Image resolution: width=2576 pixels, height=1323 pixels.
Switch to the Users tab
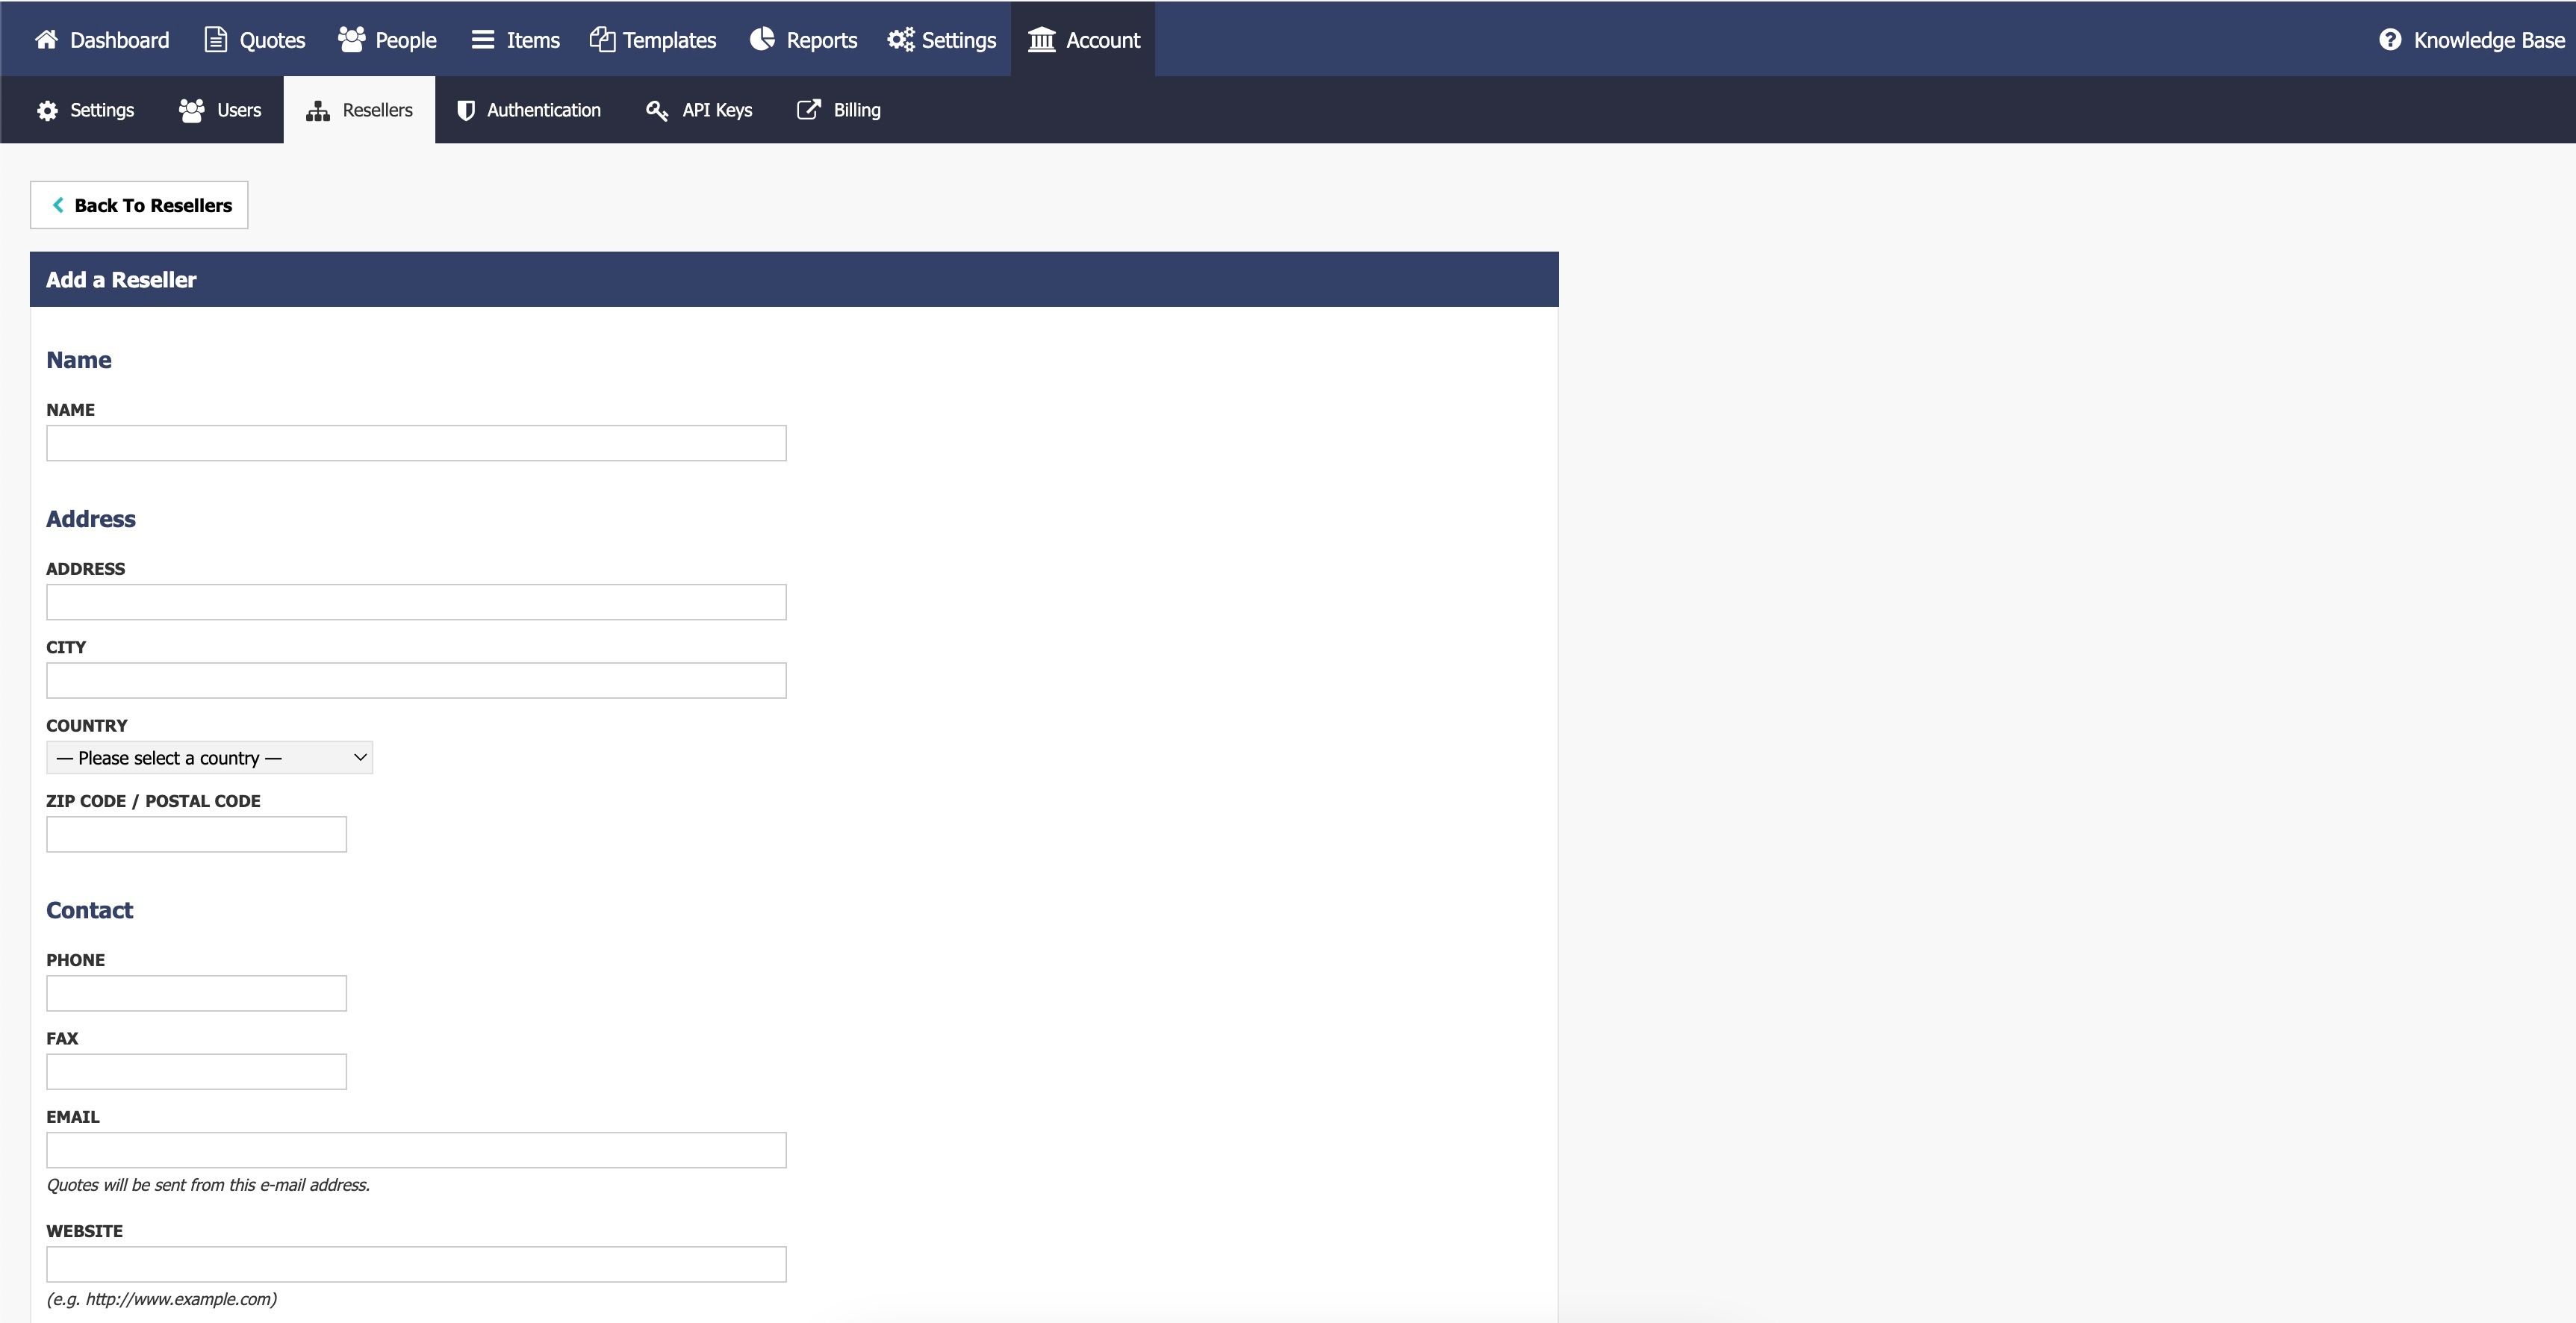pos(220,110)
